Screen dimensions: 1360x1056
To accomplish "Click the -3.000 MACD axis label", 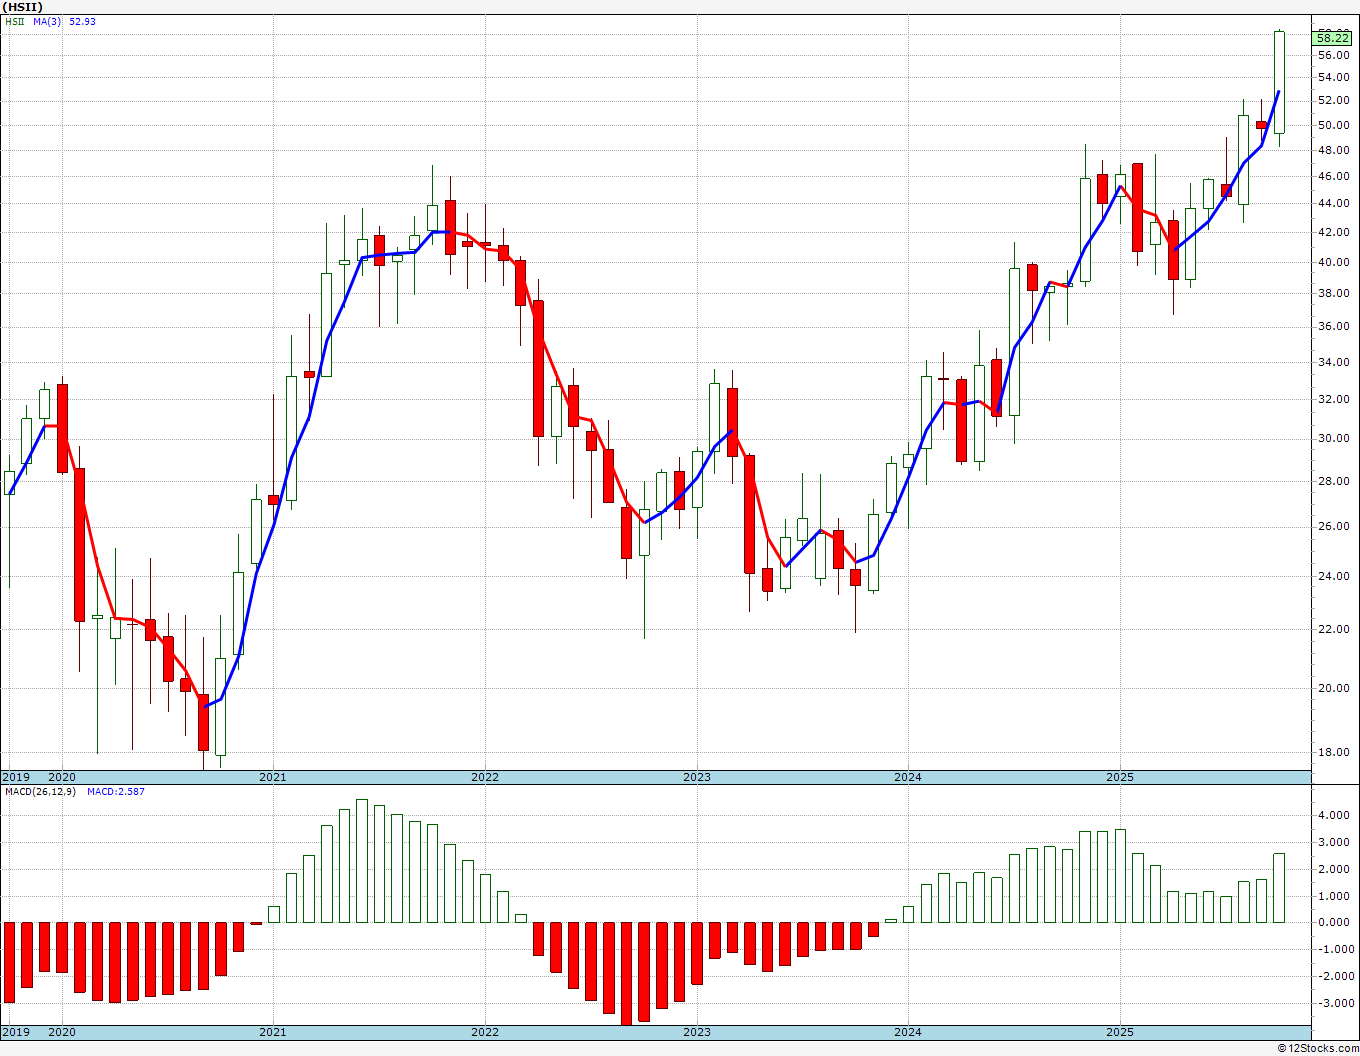I will click(x=1335, y=1004).
